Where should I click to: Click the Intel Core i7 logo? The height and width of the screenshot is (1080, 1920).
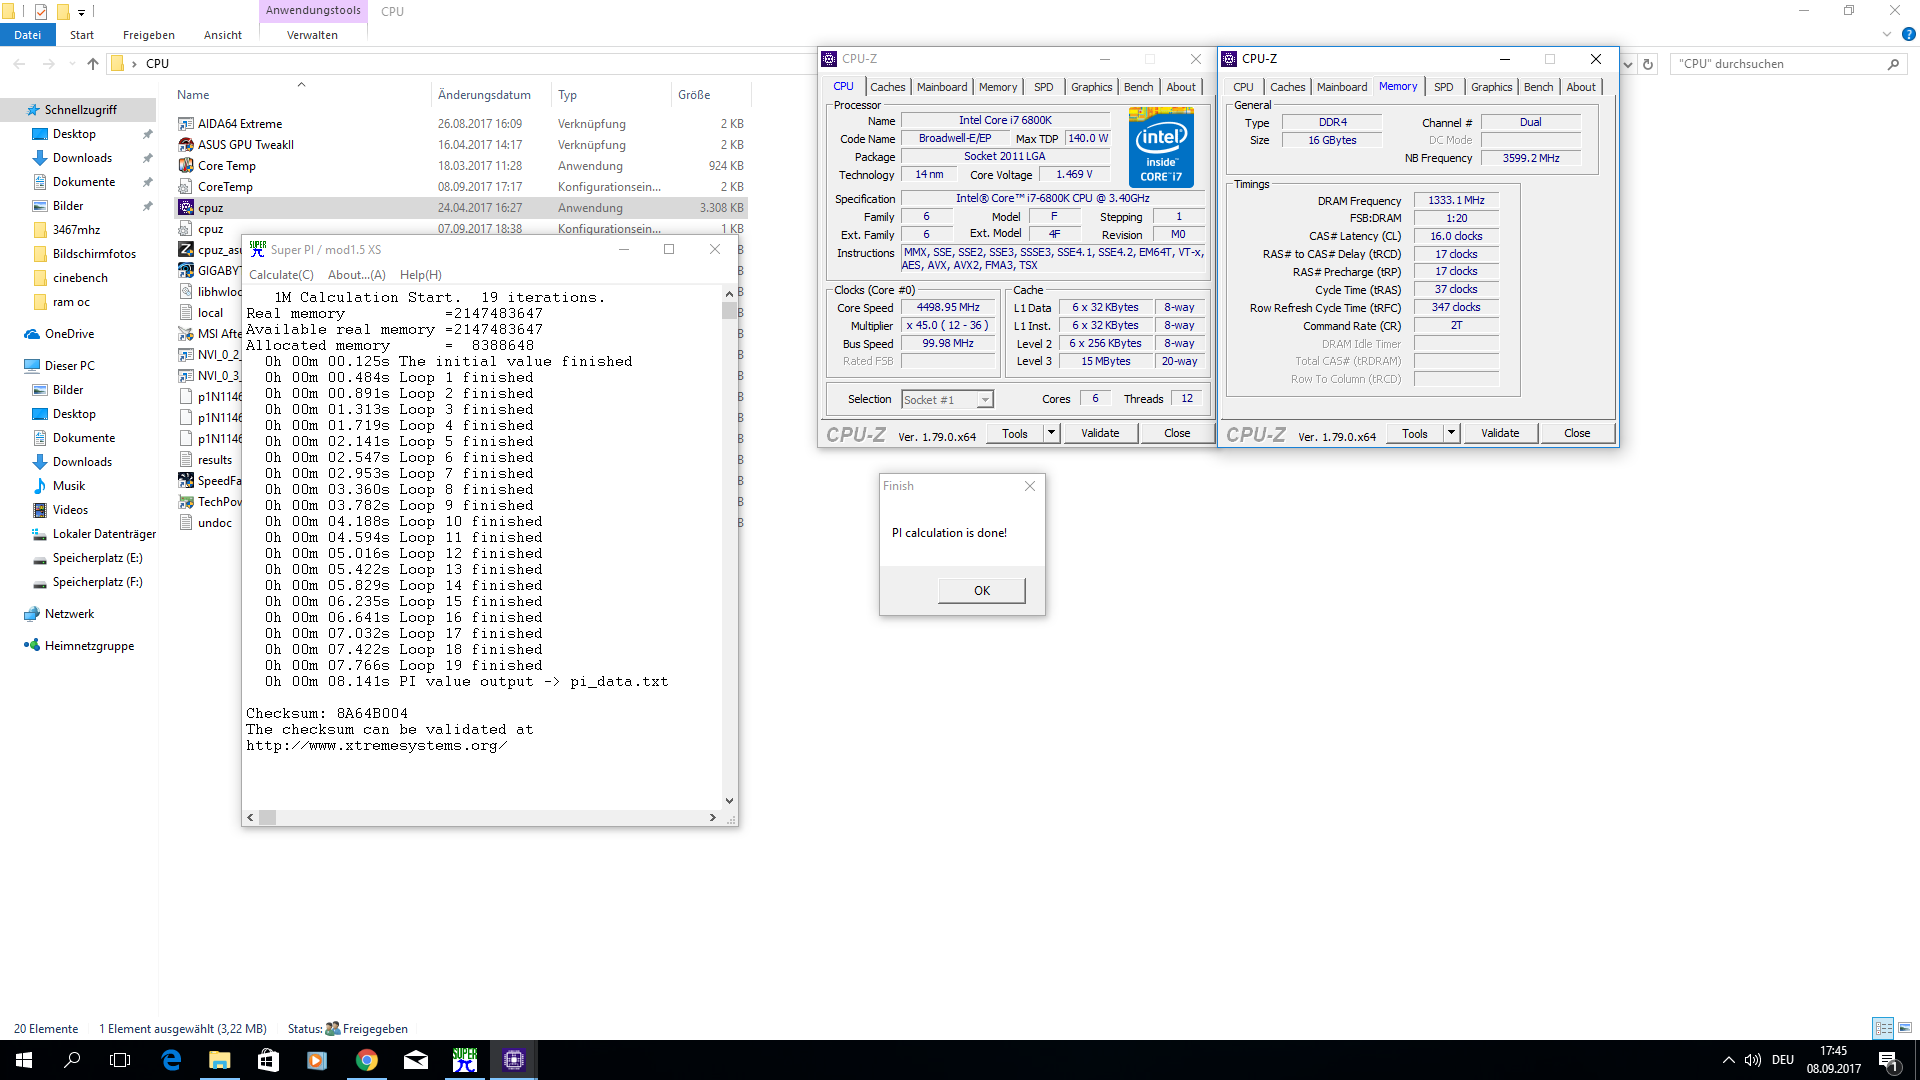pos(1161,147)
